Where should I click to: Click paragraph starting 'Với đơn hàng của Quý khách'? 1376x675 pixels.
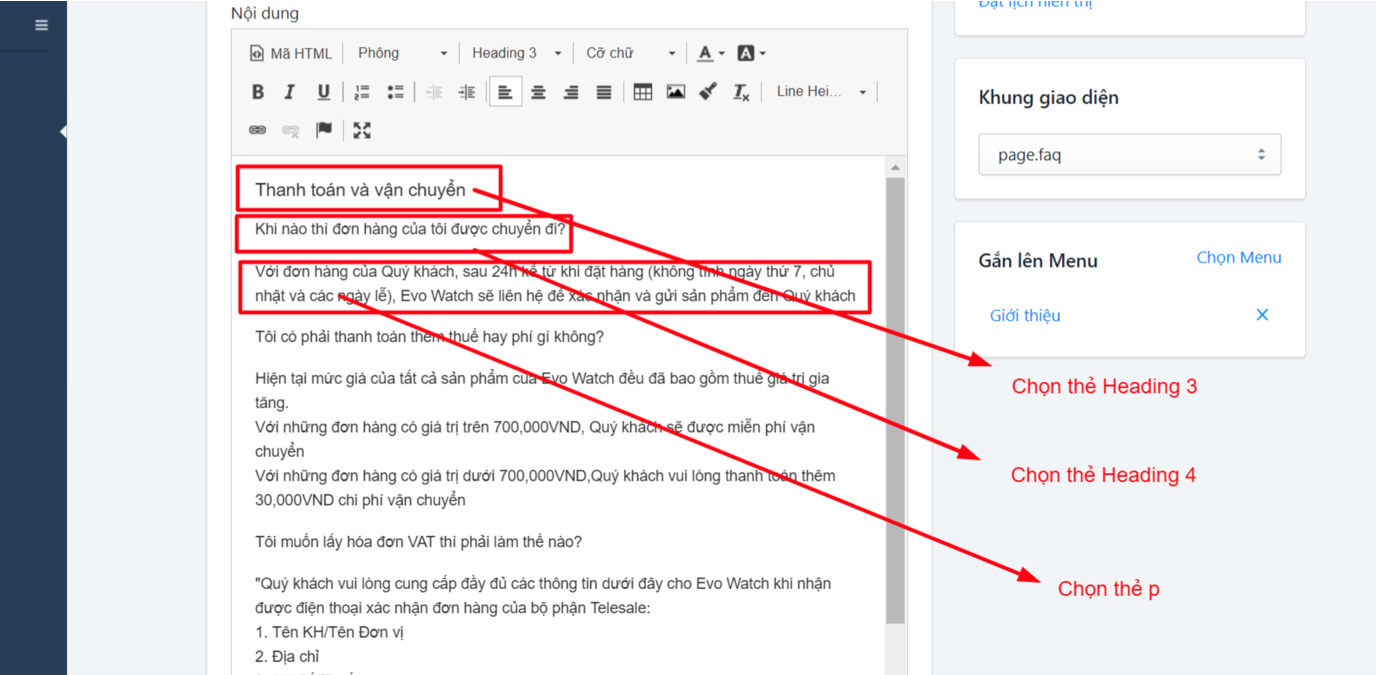click(555, 283)
